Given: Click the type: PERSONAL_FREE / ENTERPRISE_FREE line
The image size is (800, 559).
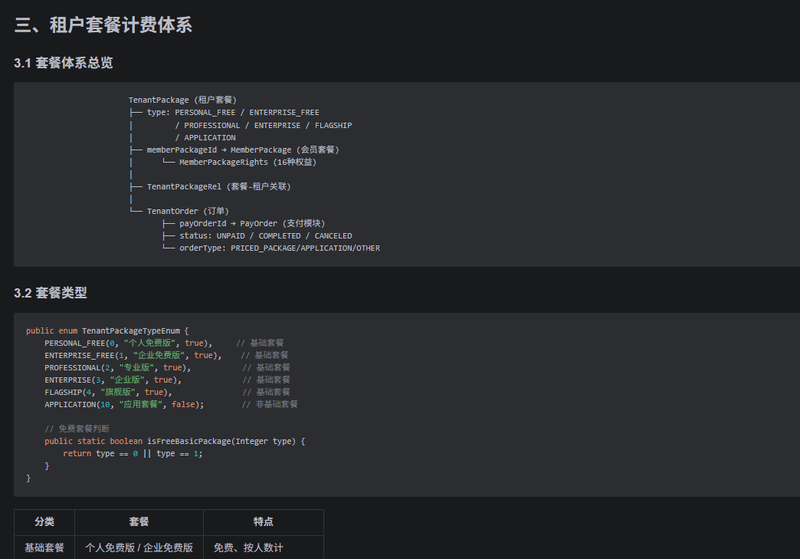Looking at the screenshot, I should click(233, 112).
